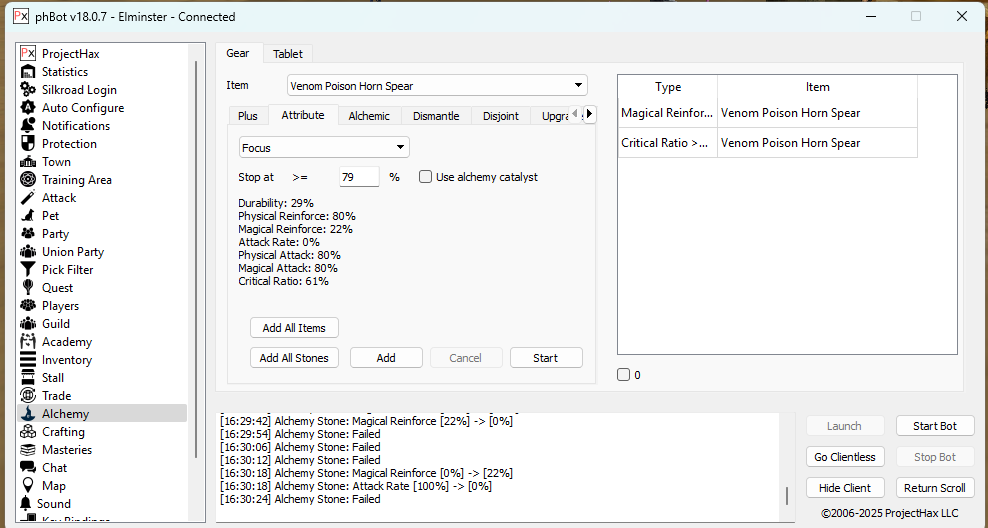This screenshot has height=528, width=988.
Task: Enable the Use alchemy catalyst checkbox
Action: [425, 177]
